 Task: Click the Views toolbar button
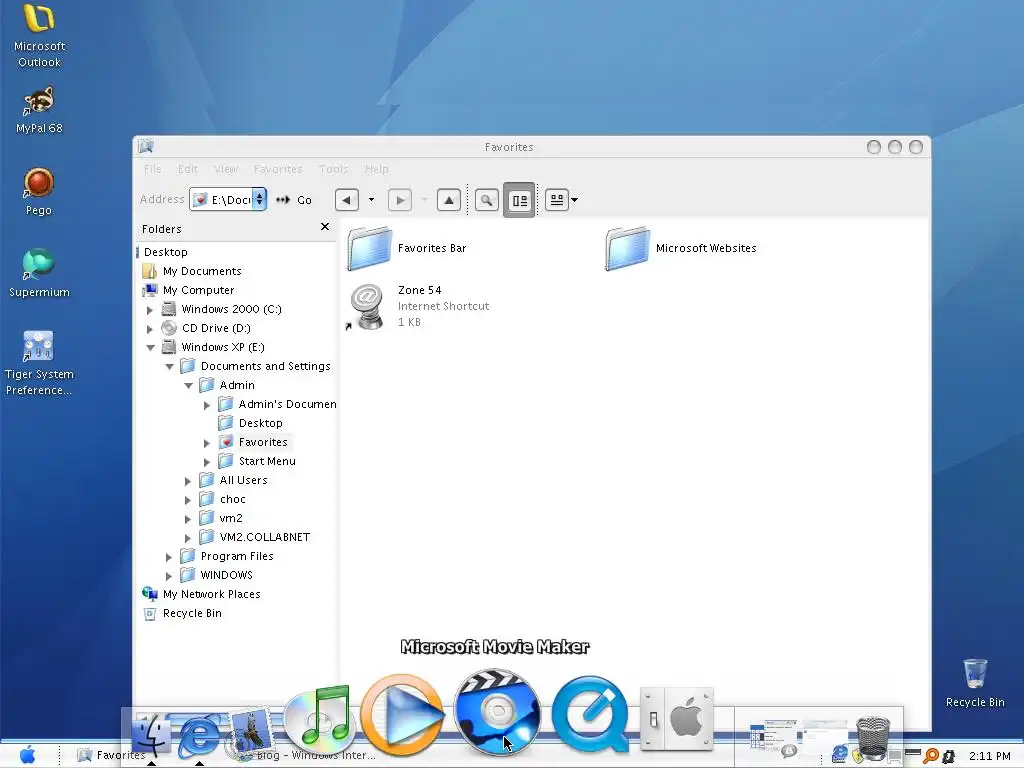(x=556, y=200)
